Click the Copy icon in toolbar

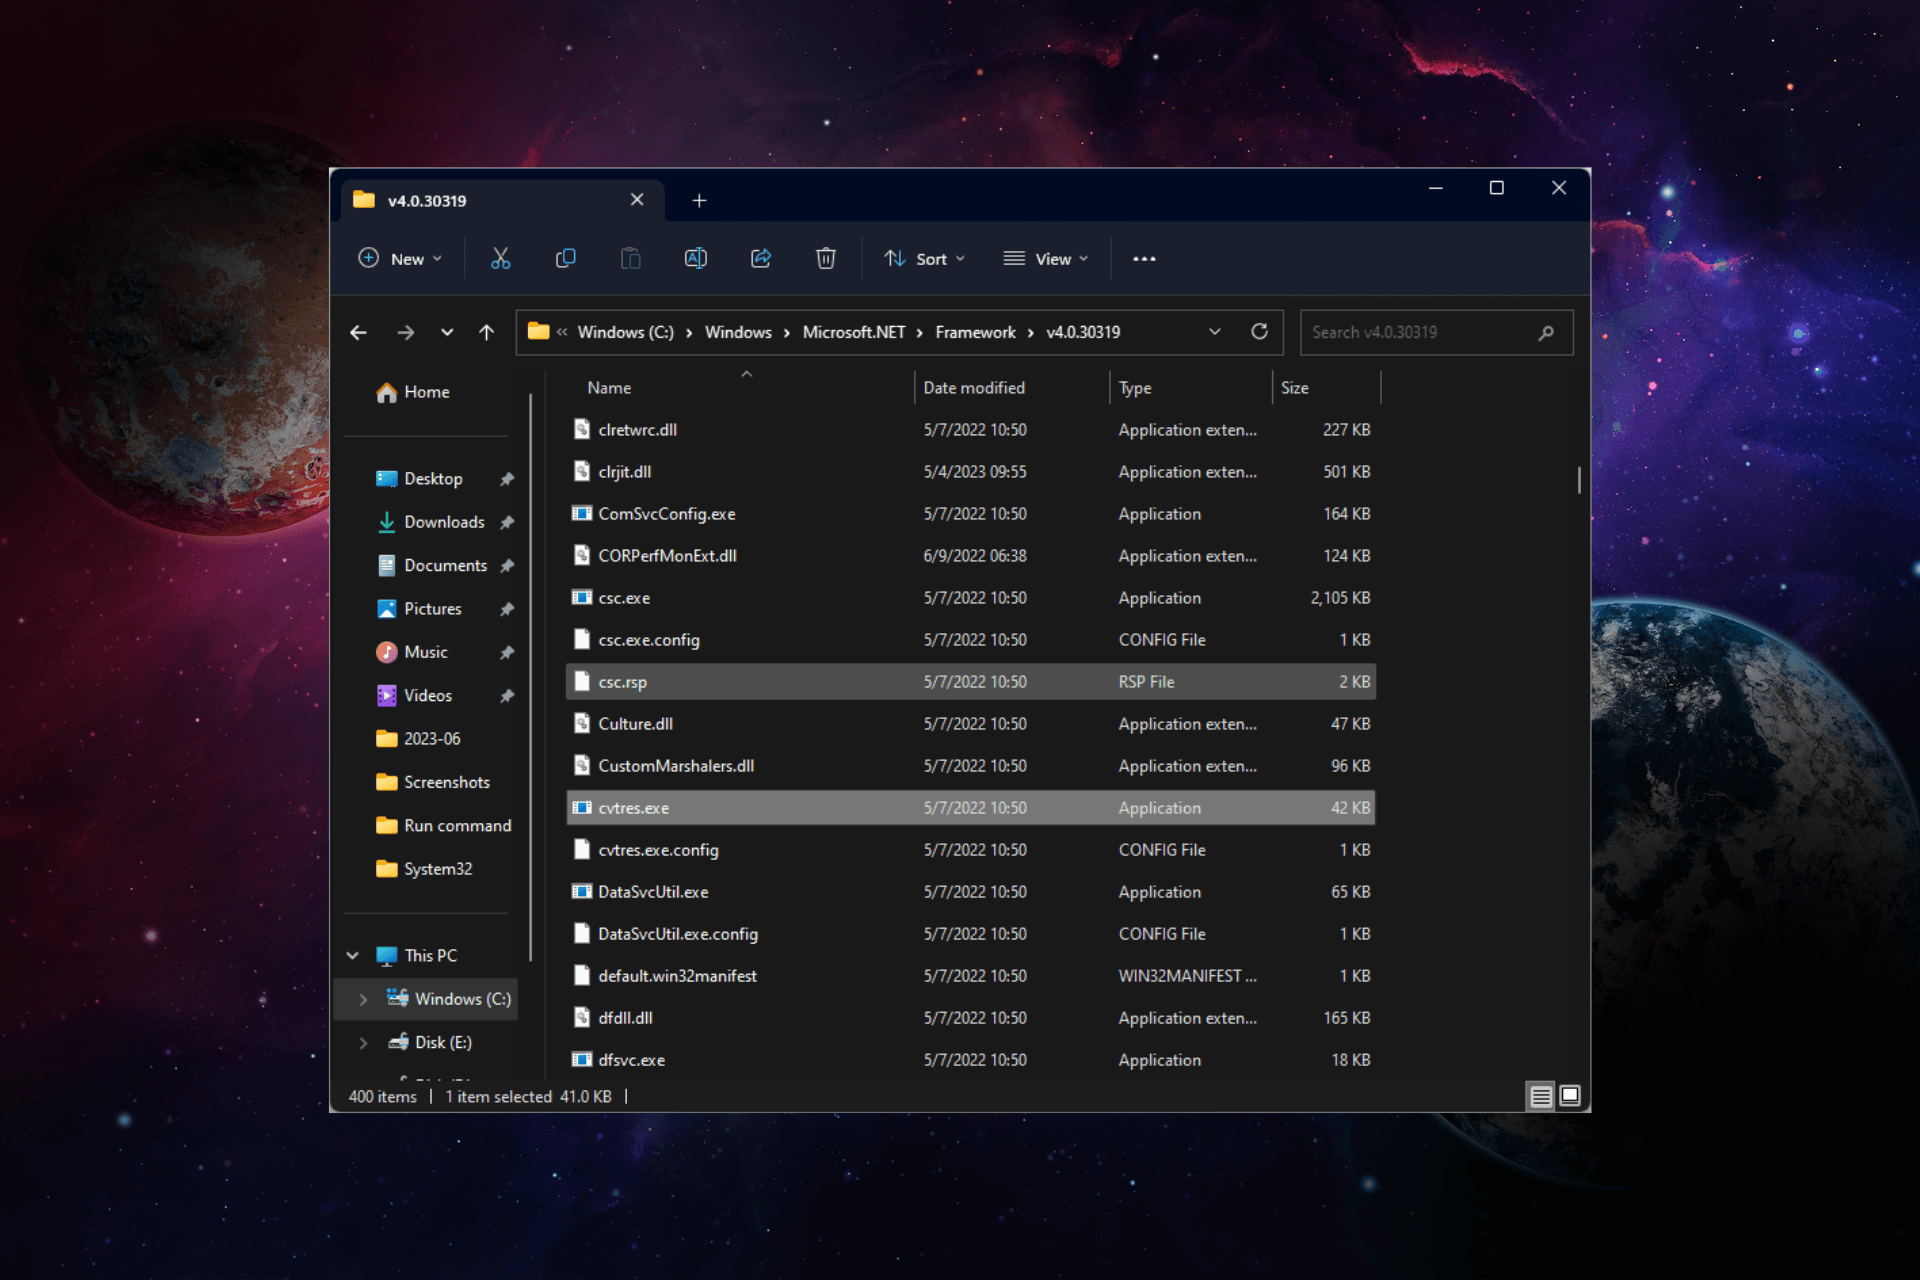point(565,259)
